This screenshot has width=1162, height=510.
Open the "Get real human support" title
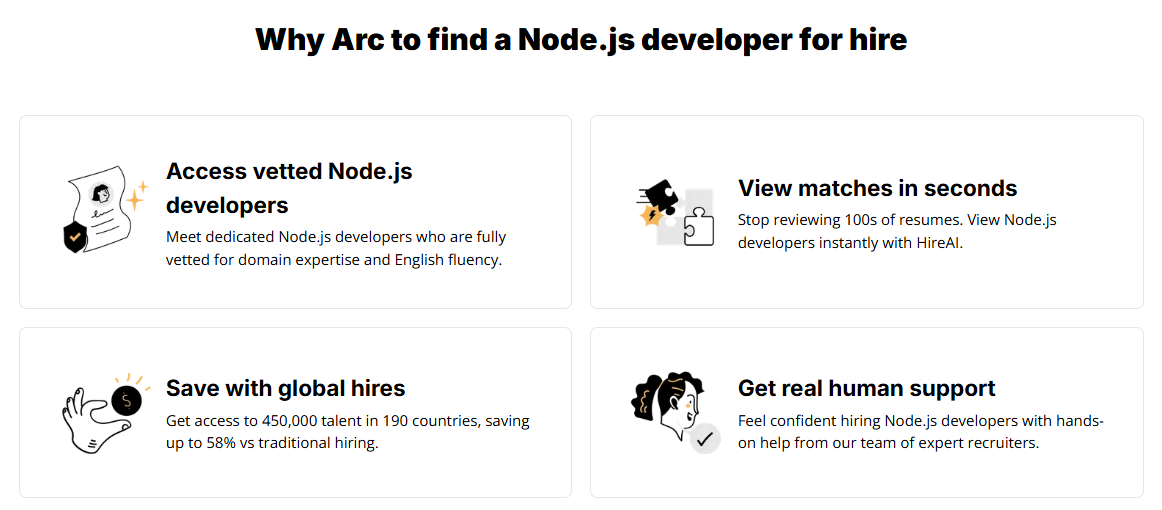coord(866,388)
